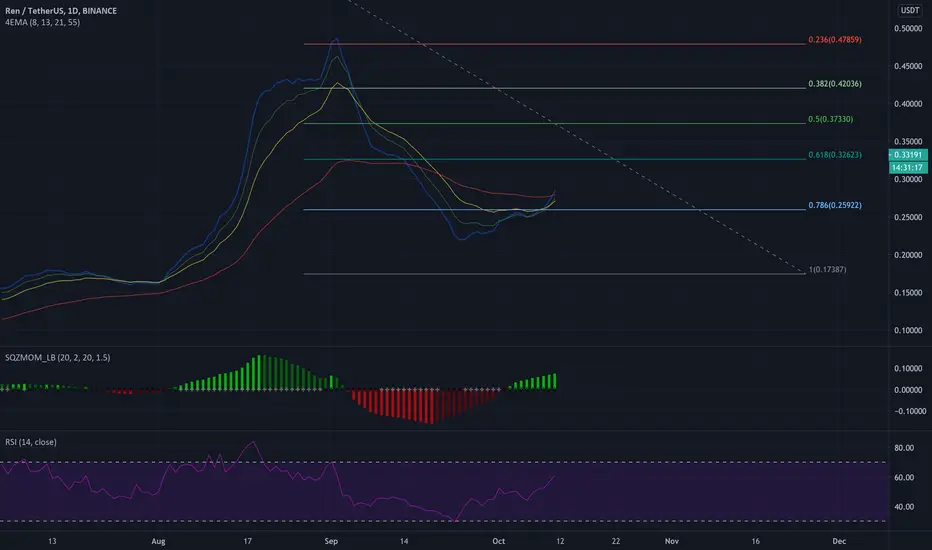Click the 0.20000 price axis label

(x=908, y=255)
